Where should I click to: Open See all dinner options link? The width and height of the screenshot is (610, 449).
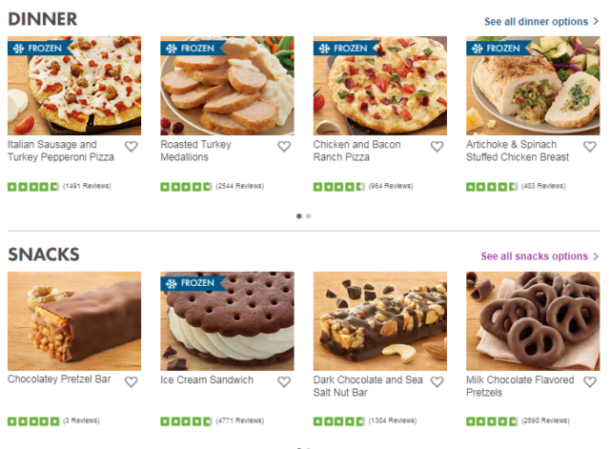(x=536, y=21)
